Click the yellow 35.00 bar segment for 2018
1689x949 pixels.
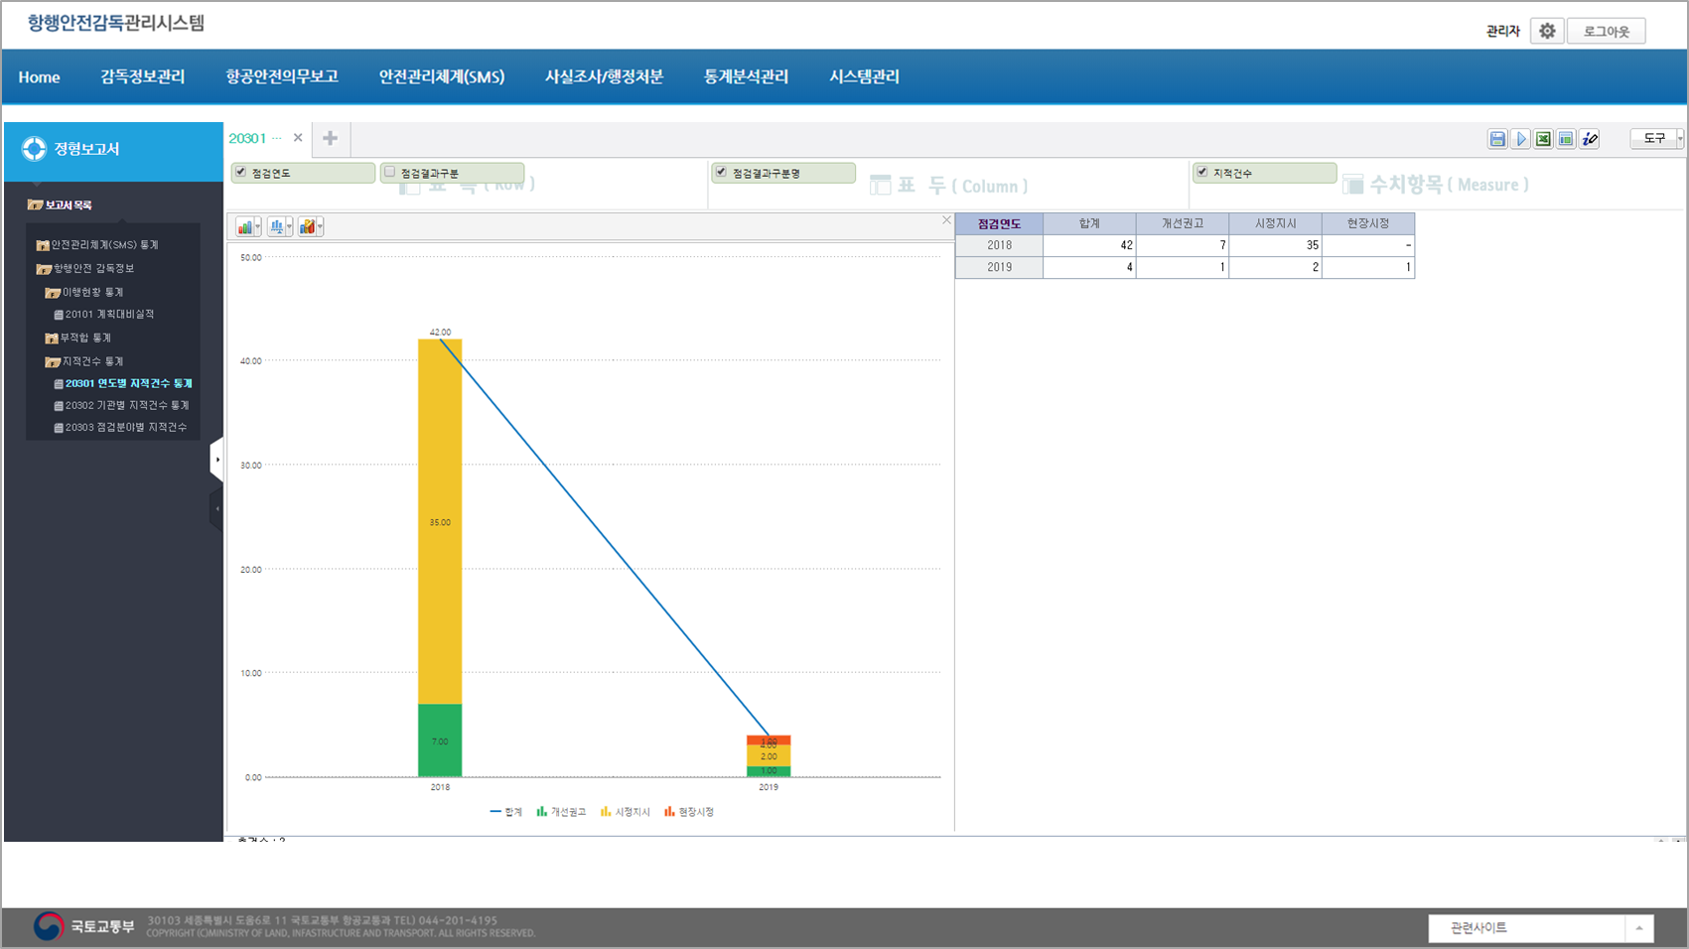click(x=440, y=522)
